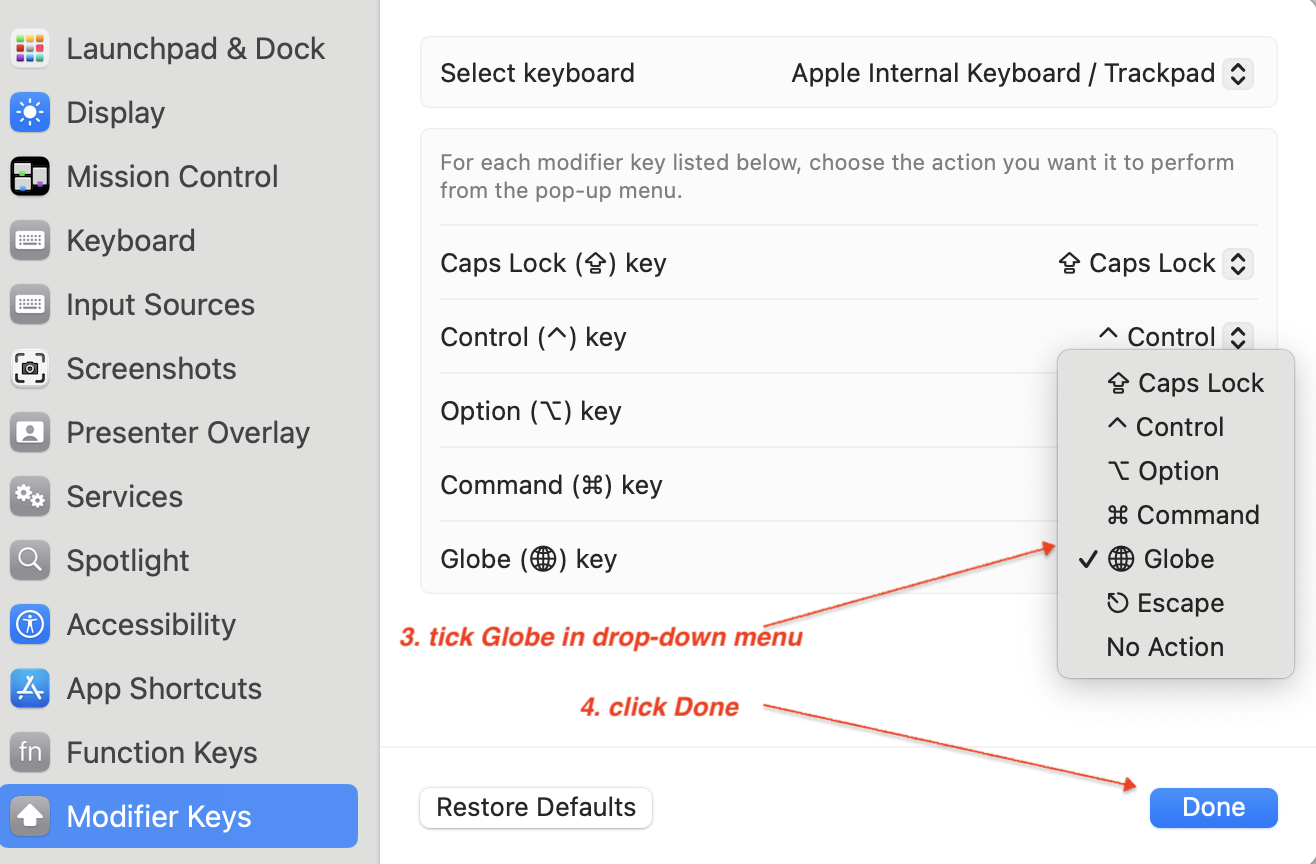Open the Control key pop-up menu
Viewport: 1316px width, 864px height.
pos(1237,337)
